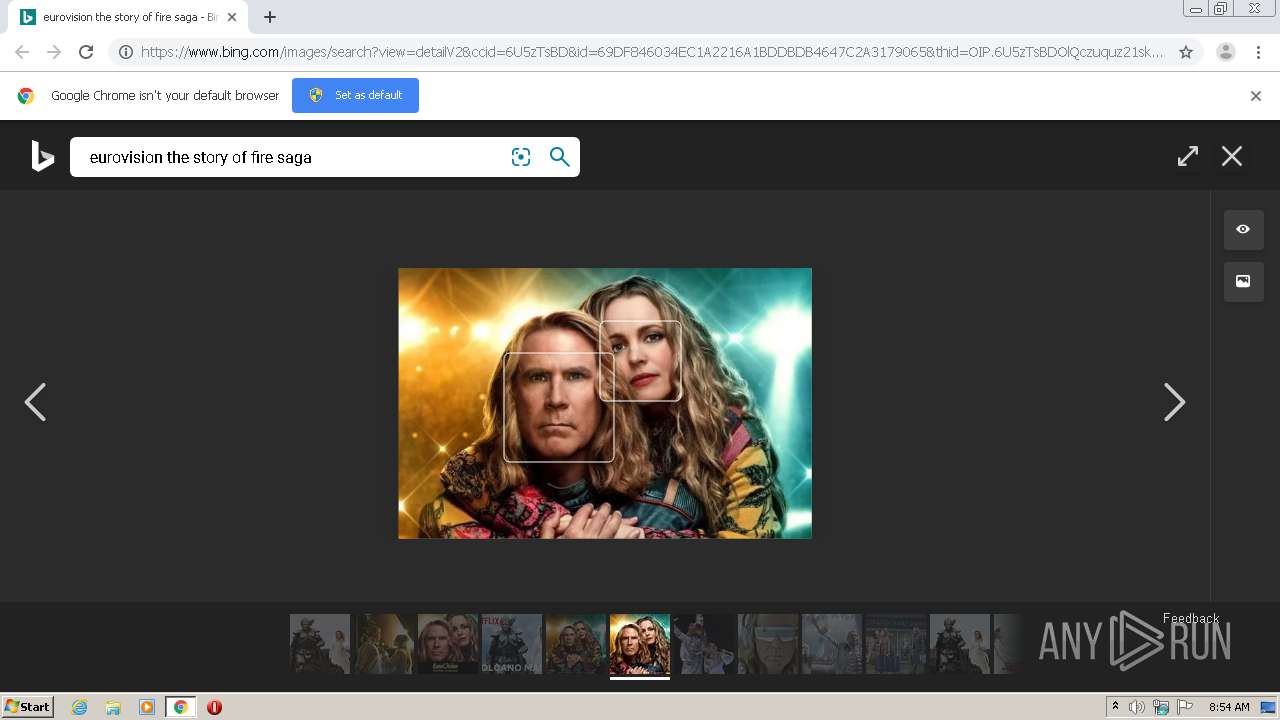The image size is (1280, 720).
Task: Open visual search camera icon
Action: 521,157
